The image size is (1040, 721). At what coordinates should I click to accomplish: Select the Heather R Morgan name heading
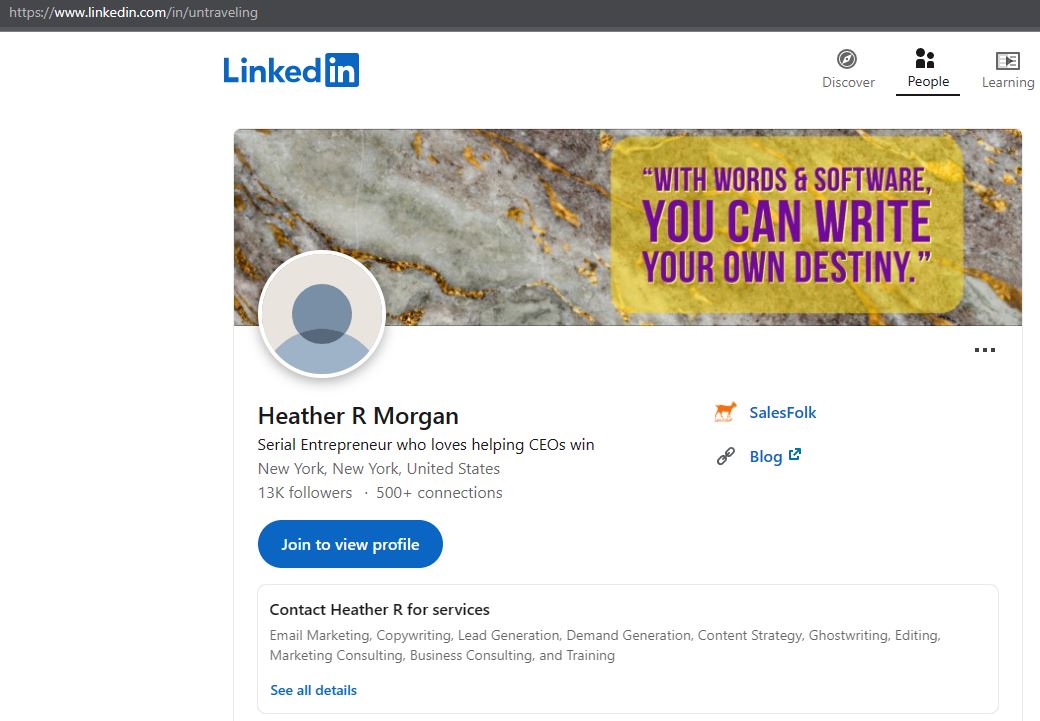click(x=358, y=416)
